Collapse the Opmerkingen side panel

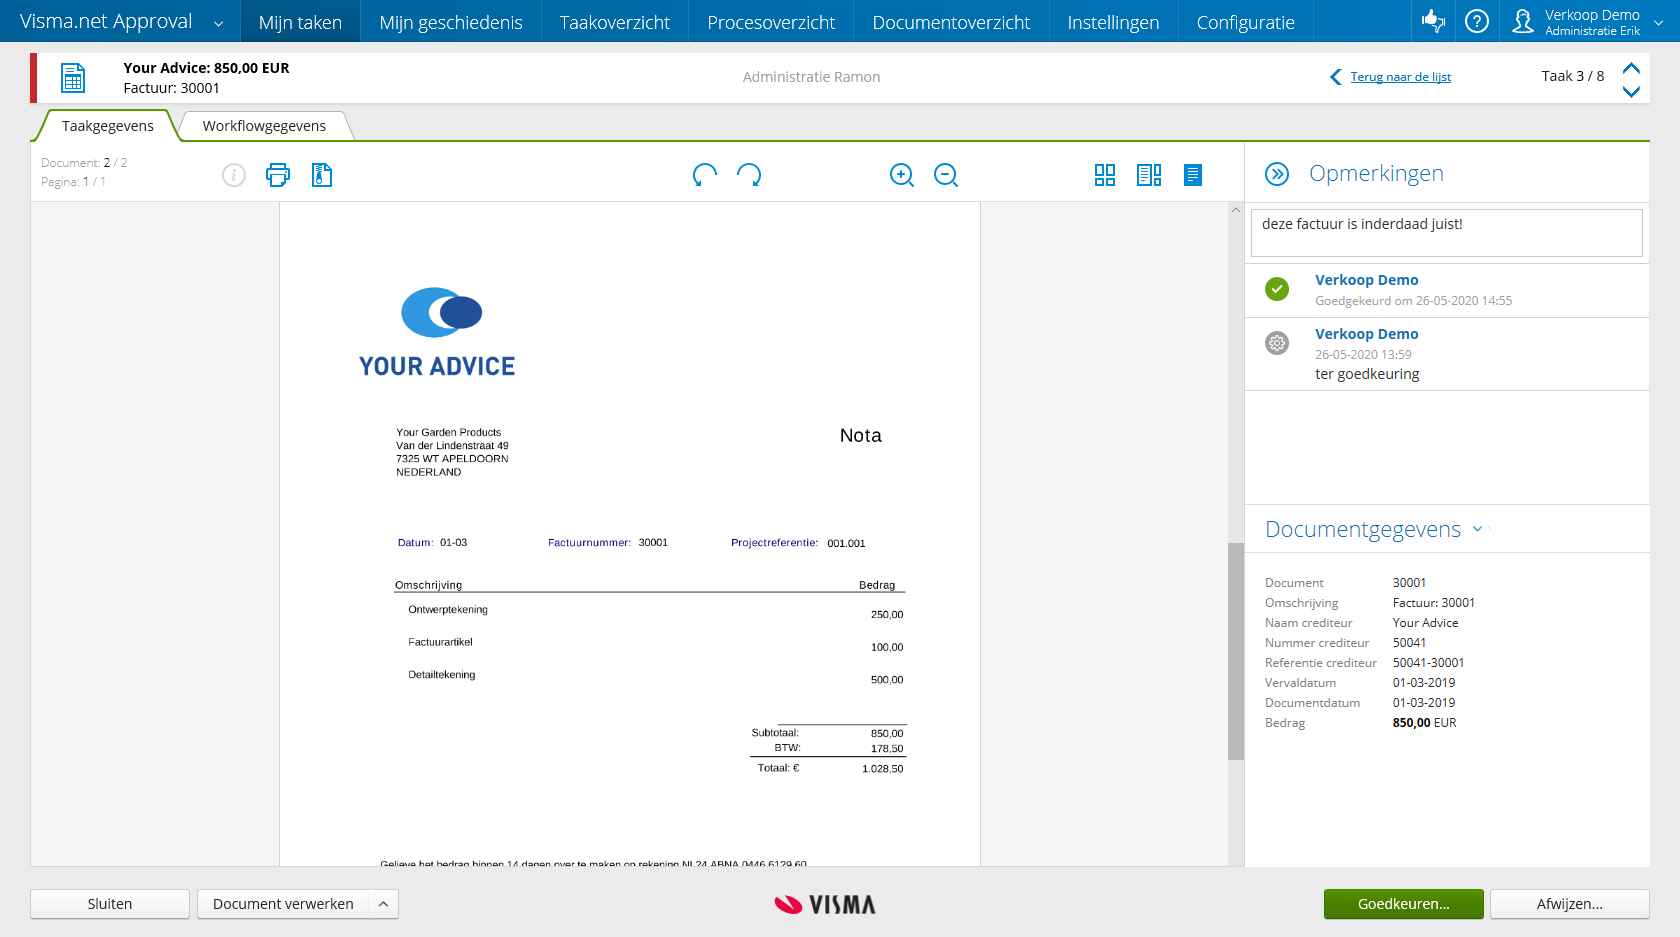[1277, 174]
